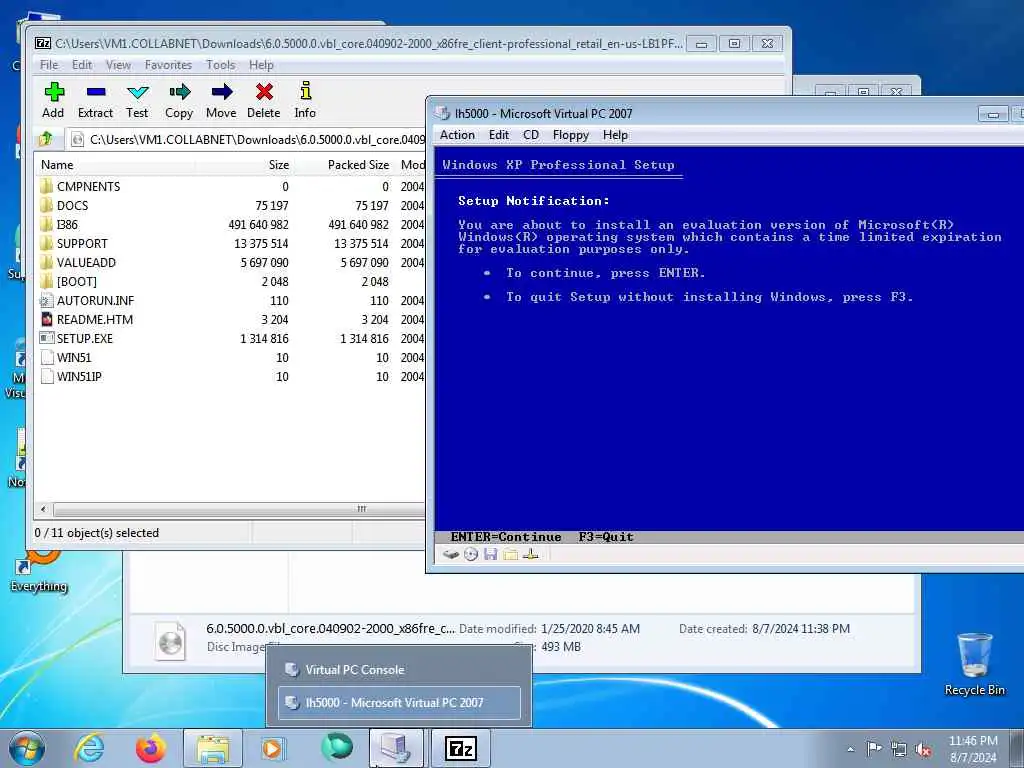Click the 7-Zip taskbar icon
Screen dimensions: 1024x768
coord(460,748)
